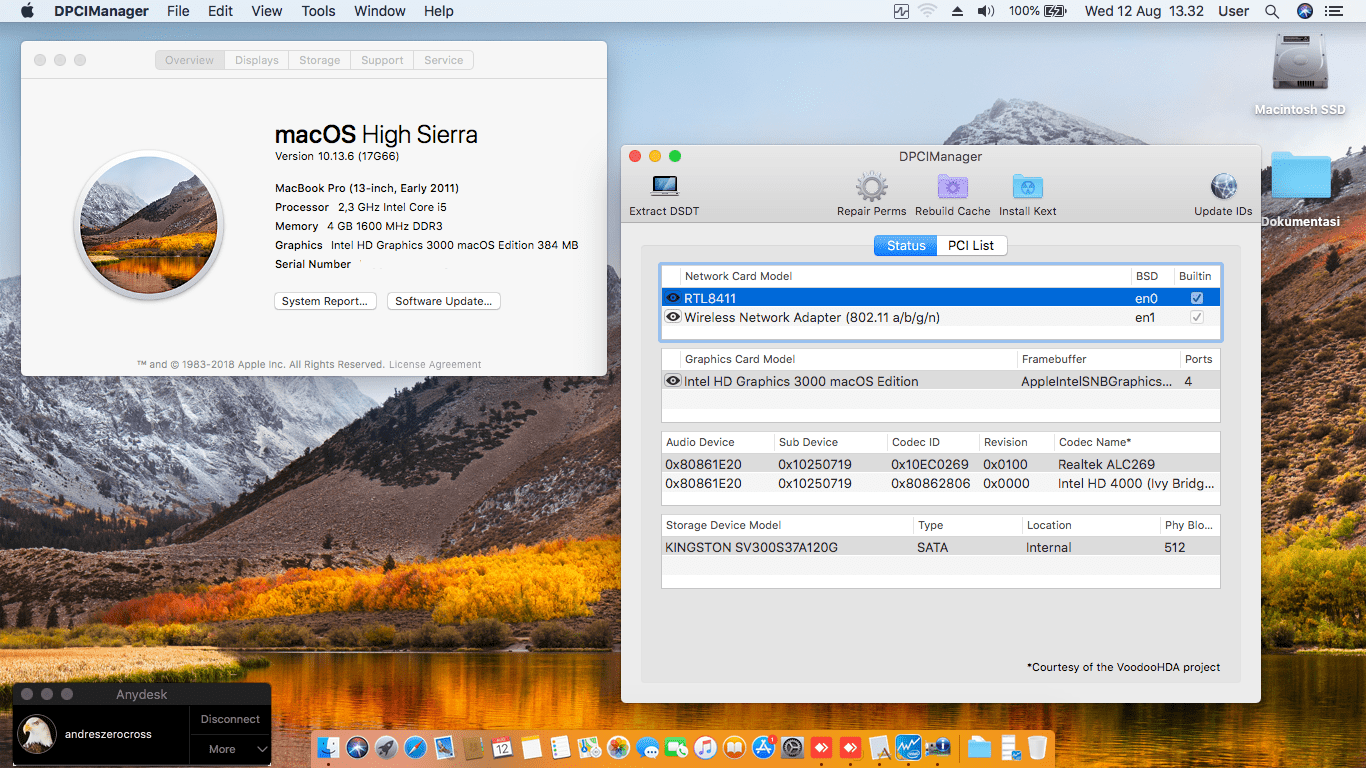Open the Tools menu in the menu bar
Viewport: 1366px width, 768px height.
[318, 11]
